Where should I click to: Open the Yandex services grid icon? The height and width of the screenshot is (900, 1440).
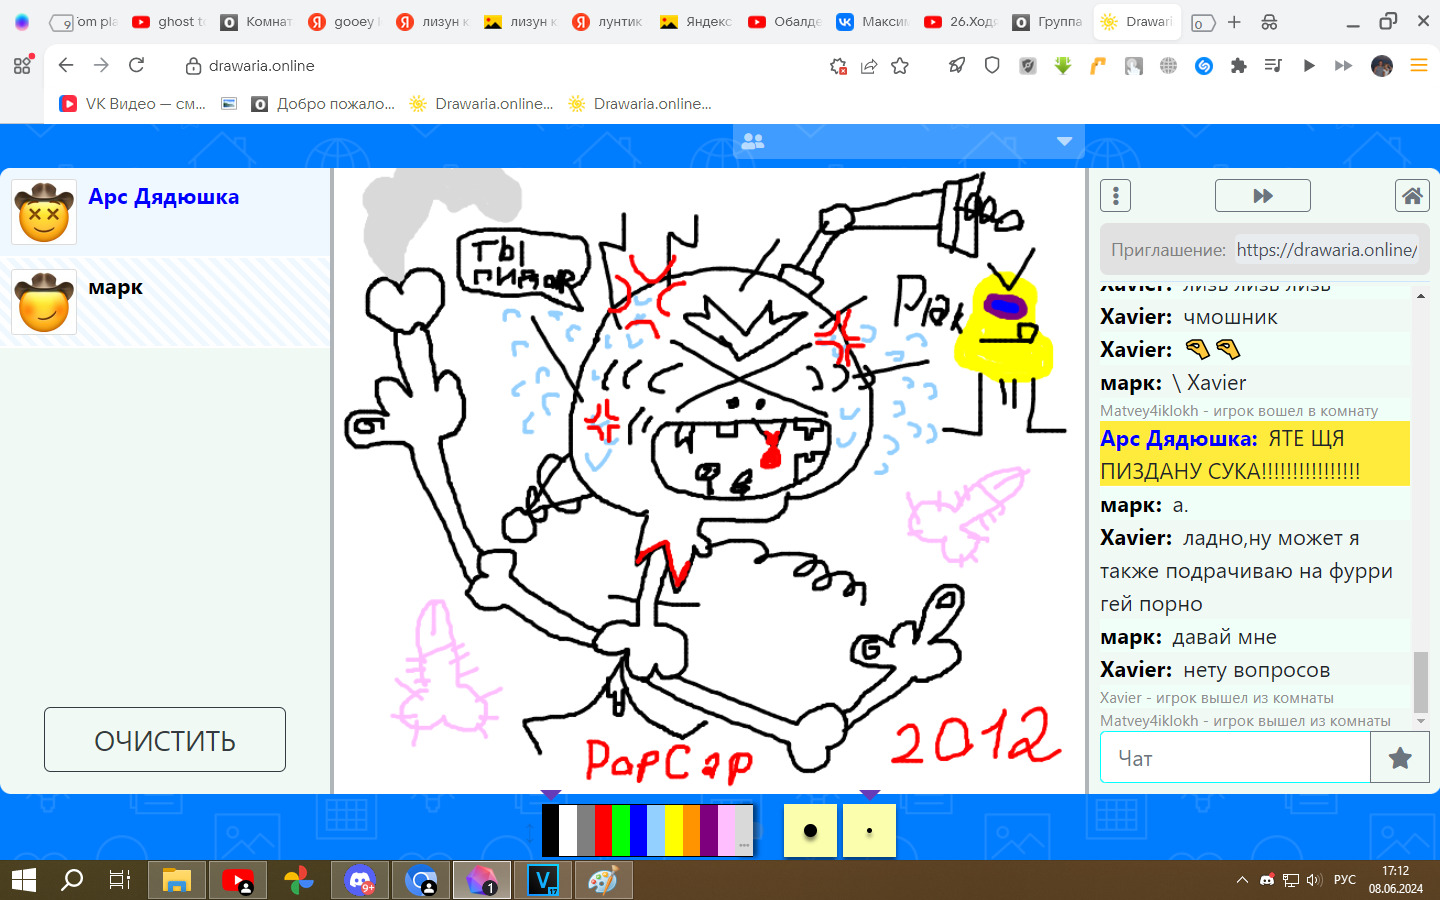[x=22, y=66]
